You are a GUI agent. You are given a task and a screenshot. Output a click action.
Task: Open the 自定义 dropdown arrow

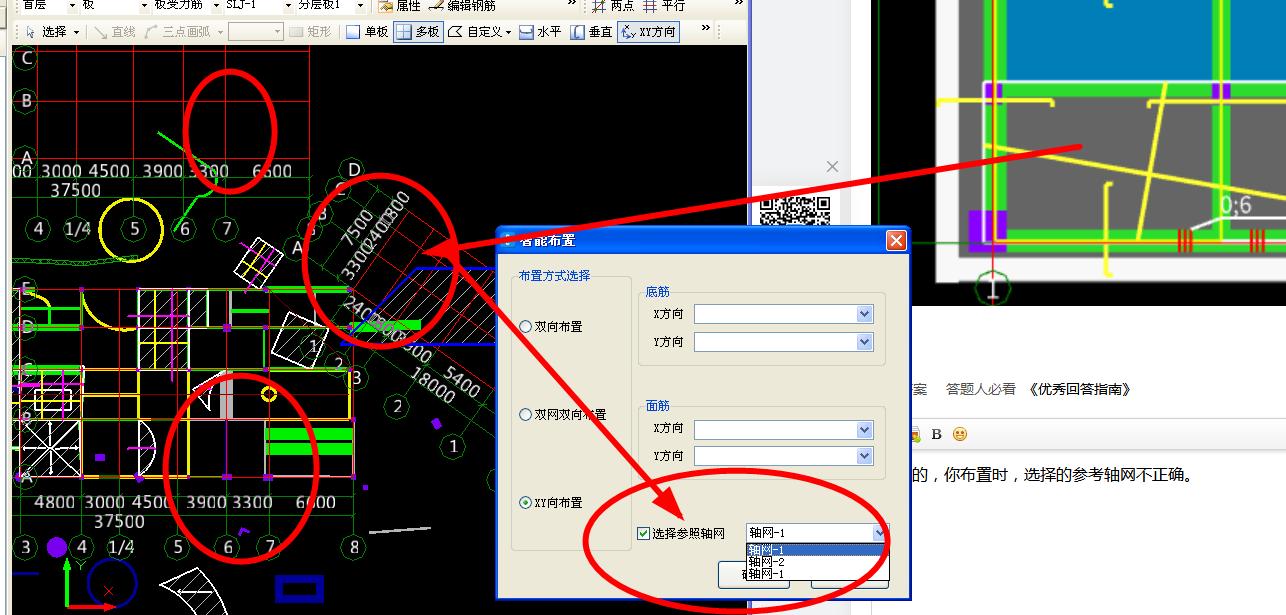tap(508, 32)
